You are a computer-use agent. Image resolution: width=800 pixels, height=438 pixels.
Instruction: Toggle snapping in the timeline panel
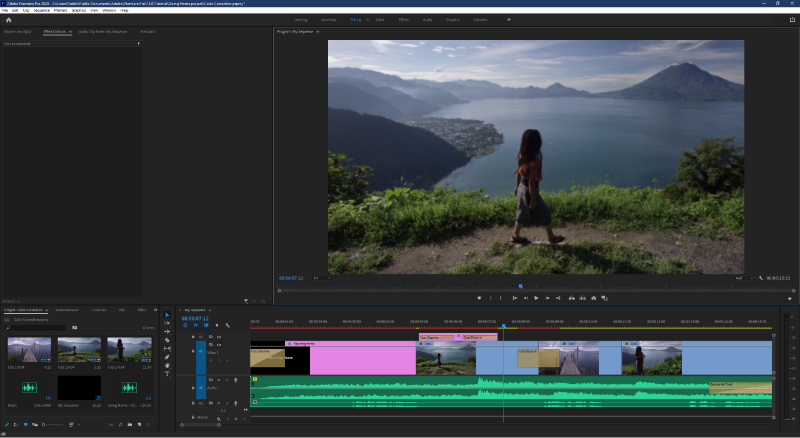[195, 325]
